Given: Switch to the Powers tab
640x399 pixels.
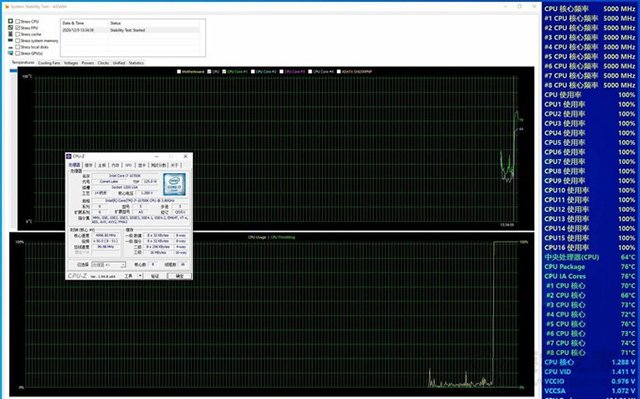Looking at the screenshot, I should click(88, 63).
